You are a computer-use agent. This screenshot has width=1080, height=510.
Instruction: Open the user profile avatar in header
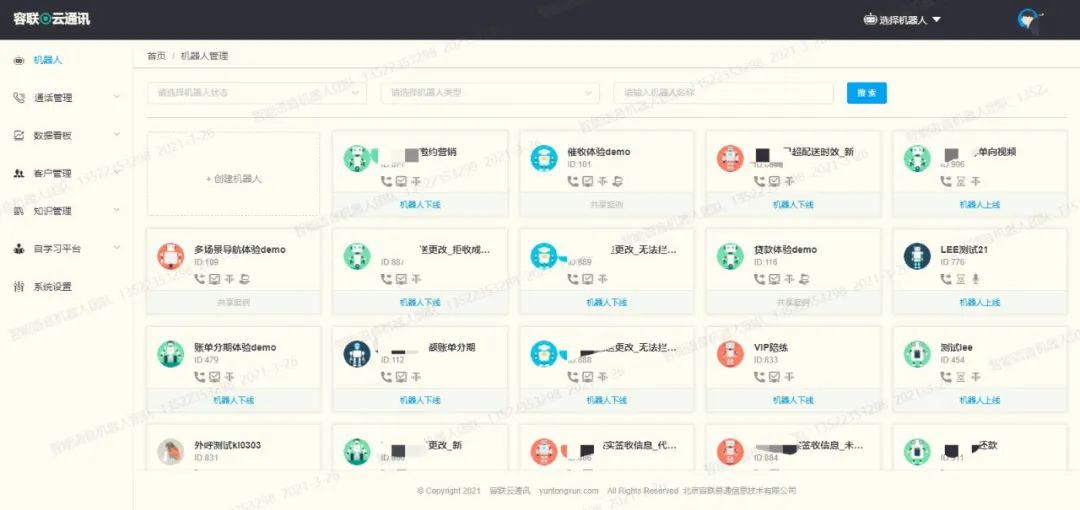(x=1029, y=19)
